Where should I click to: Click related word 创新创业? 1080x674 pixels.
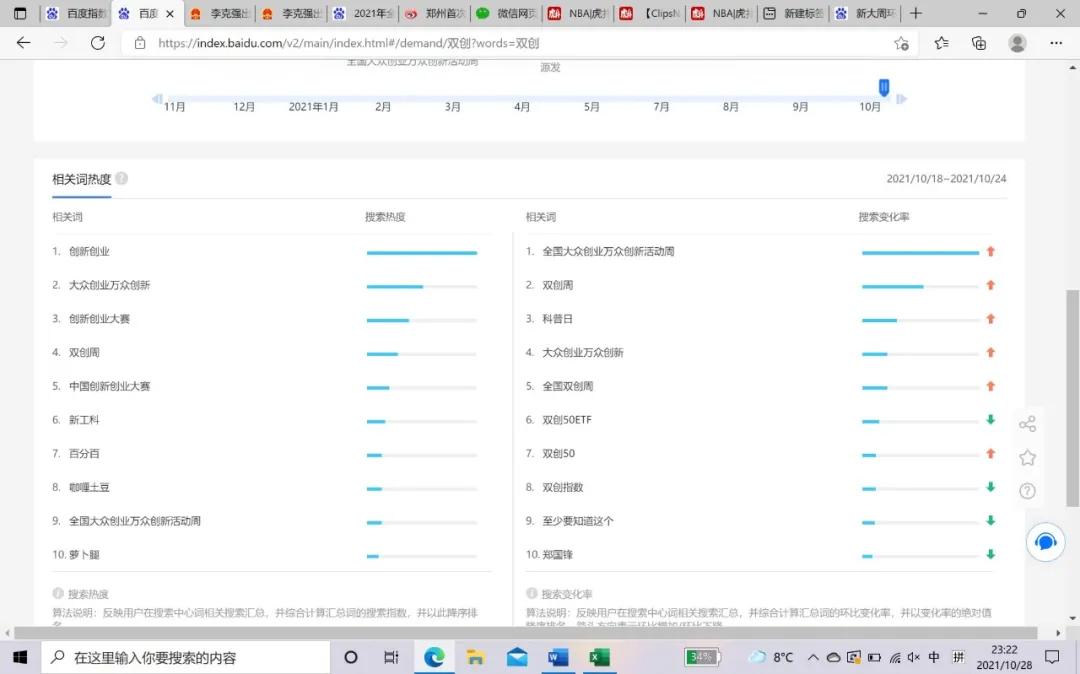tap(89, 251)
